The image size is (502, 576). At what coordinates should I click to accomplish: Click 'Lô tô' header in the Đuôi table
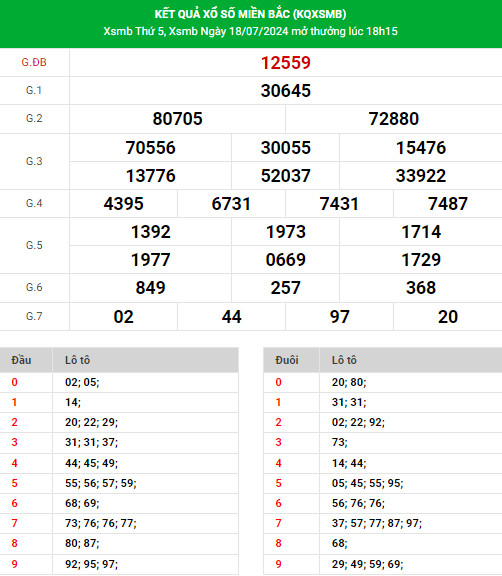(344, 360)
